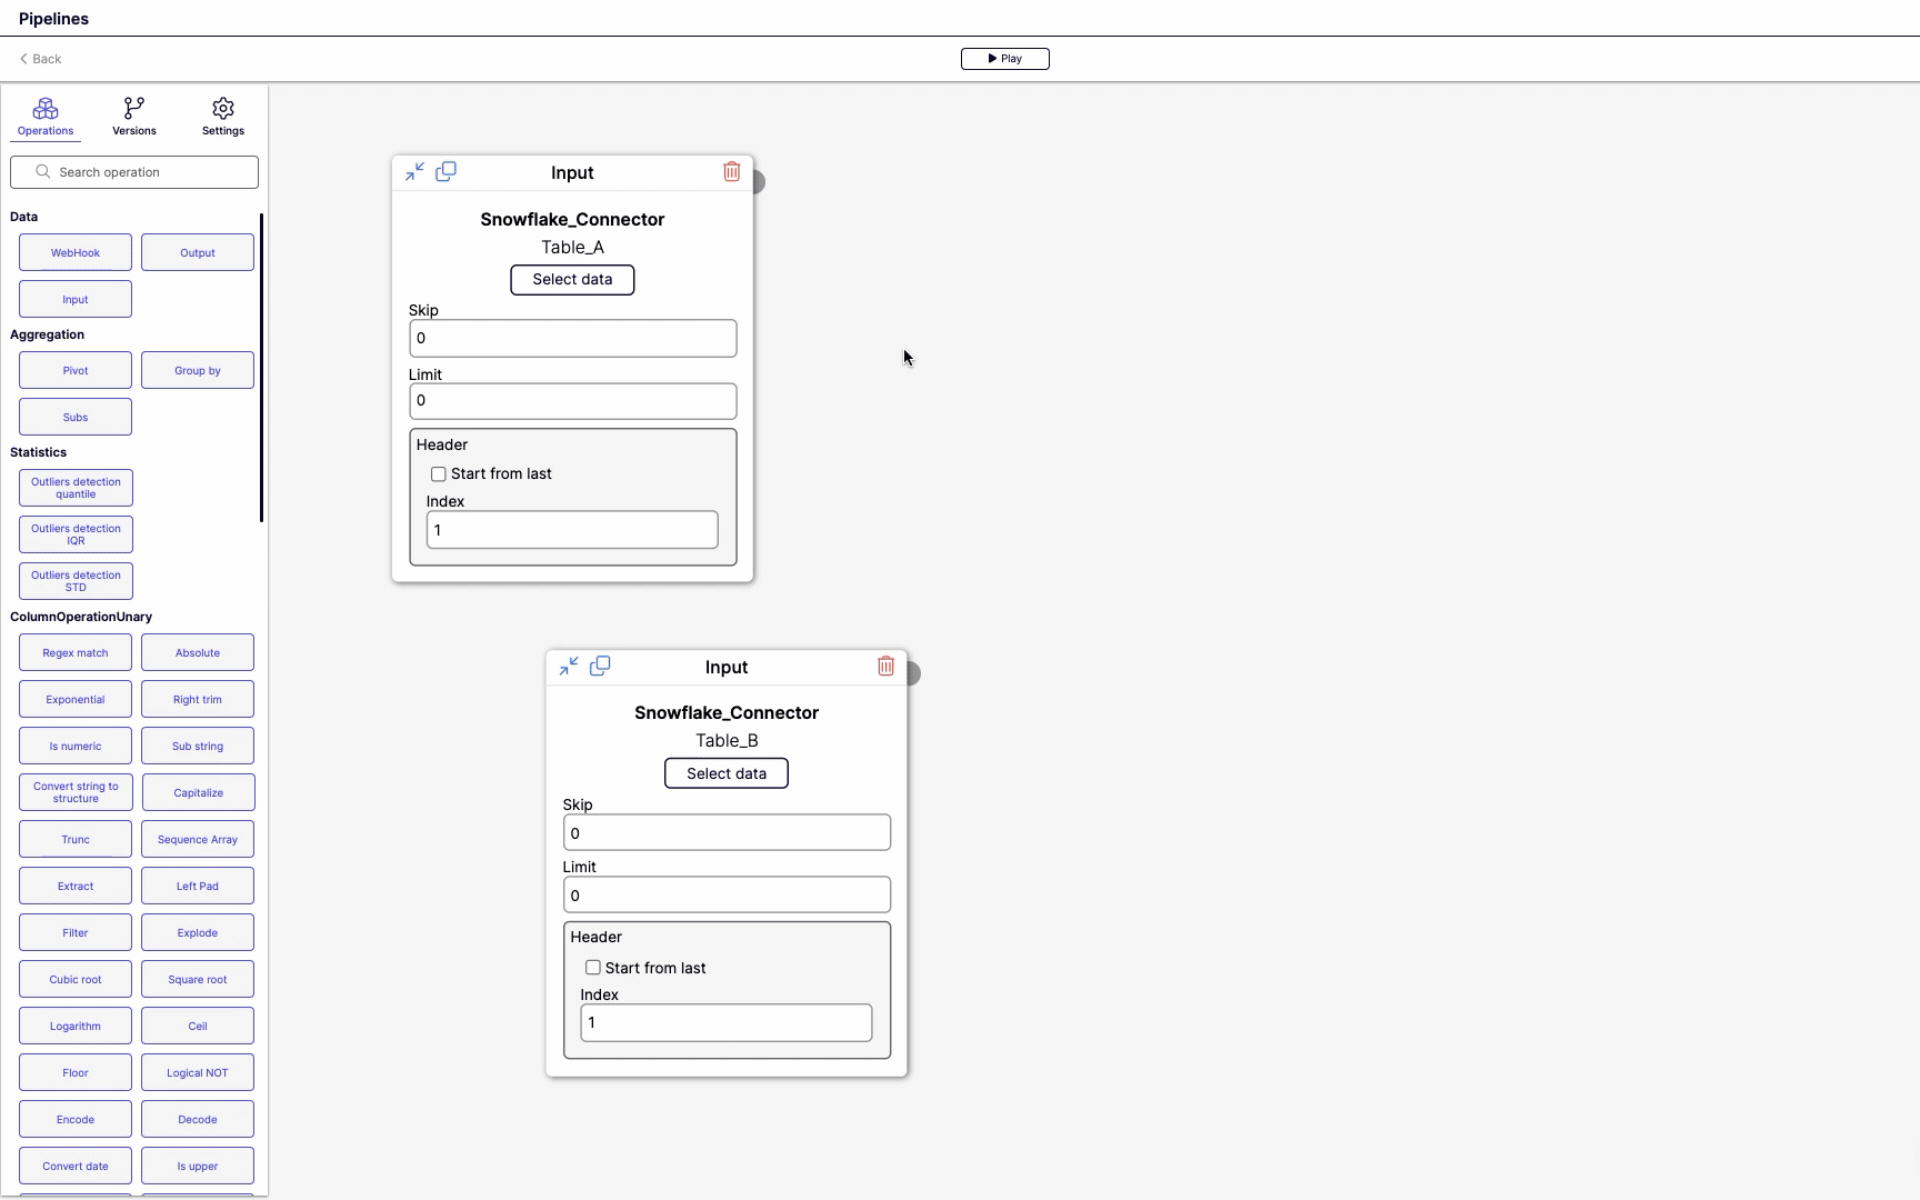The width and height of the screenshot is (1920, 1200).
Task: Duplicate the Table_B Input node
Action: click(x=600, y=665)
